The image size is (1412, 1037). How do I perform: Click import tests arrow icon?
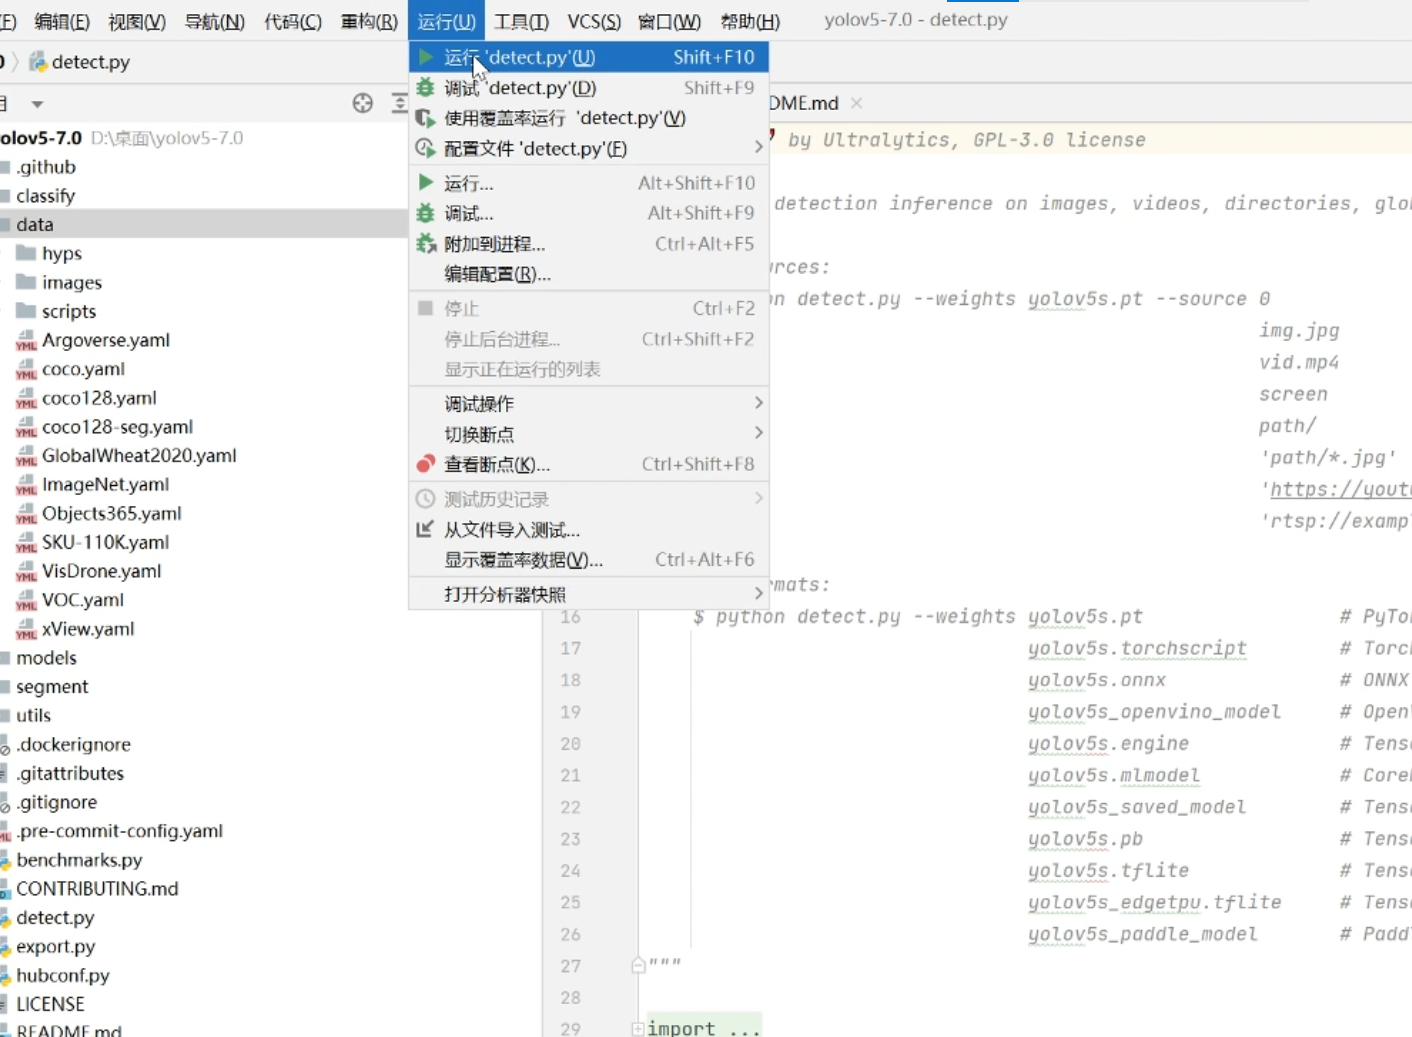(x=426, y=529)
